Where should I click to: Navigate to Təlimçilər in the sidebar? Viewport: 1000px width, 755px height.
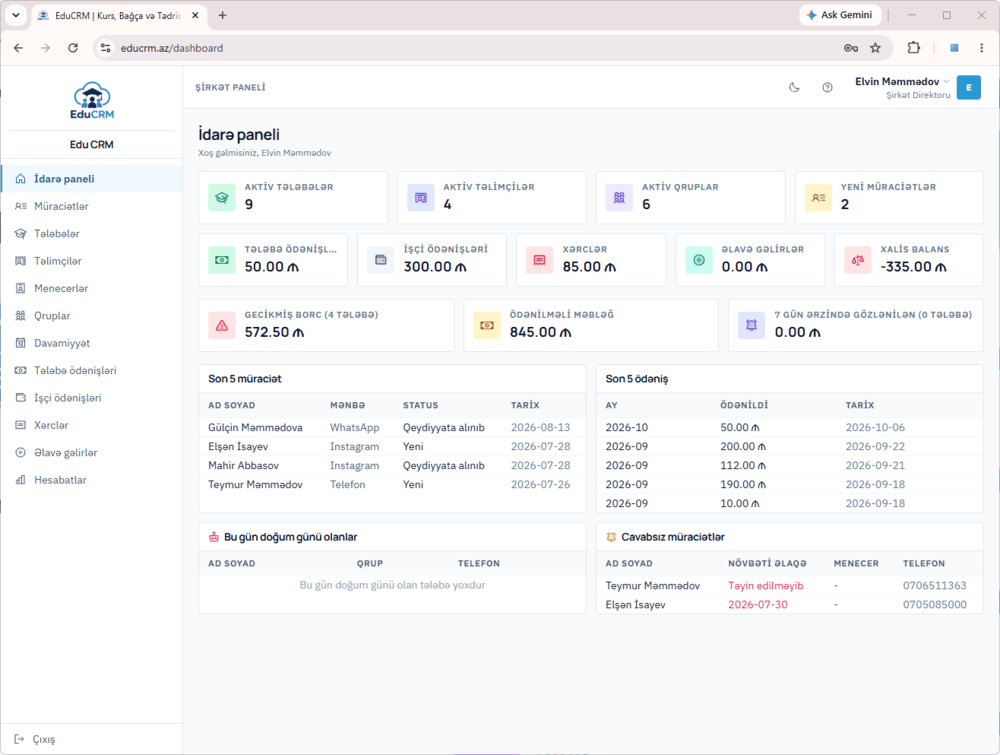point(92,261)
